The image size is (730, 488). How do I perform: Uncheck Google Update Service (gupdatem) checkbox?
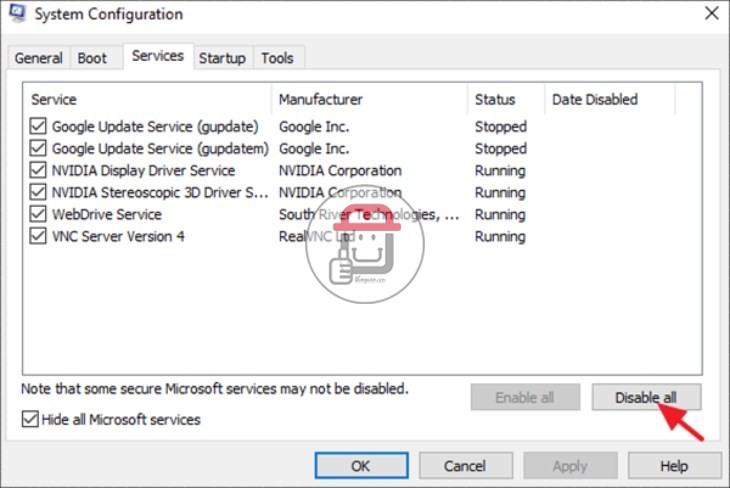pos(38,148)
